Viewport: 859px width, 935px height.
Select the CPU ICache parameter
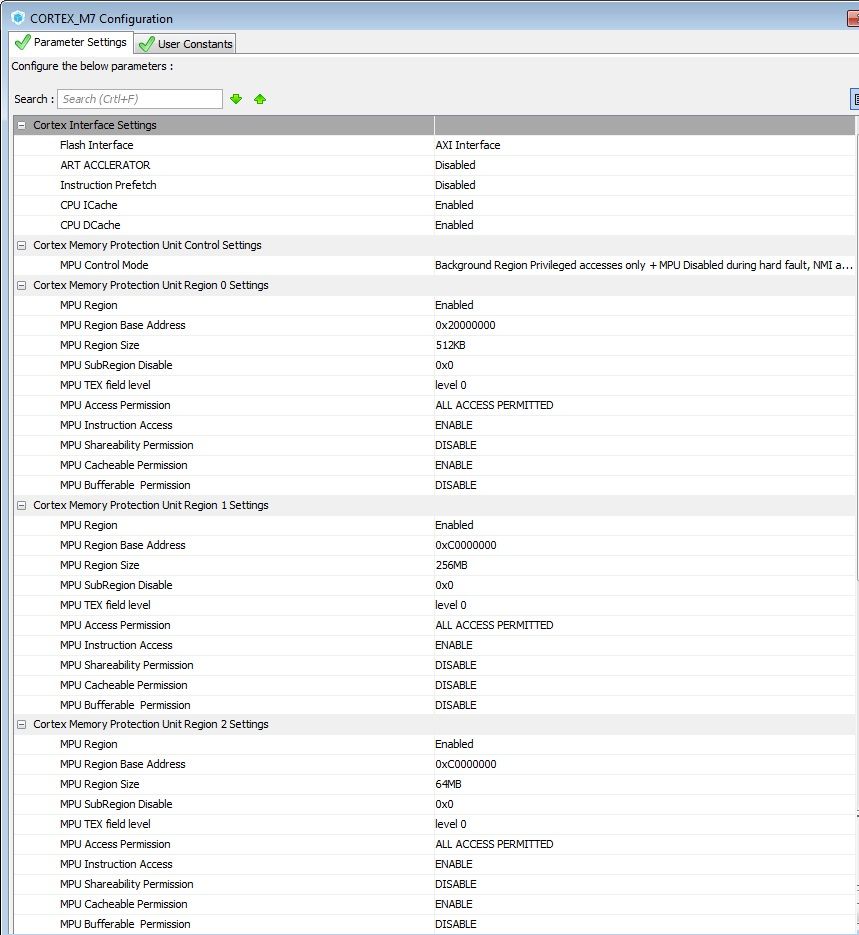[x=89, y=205]
